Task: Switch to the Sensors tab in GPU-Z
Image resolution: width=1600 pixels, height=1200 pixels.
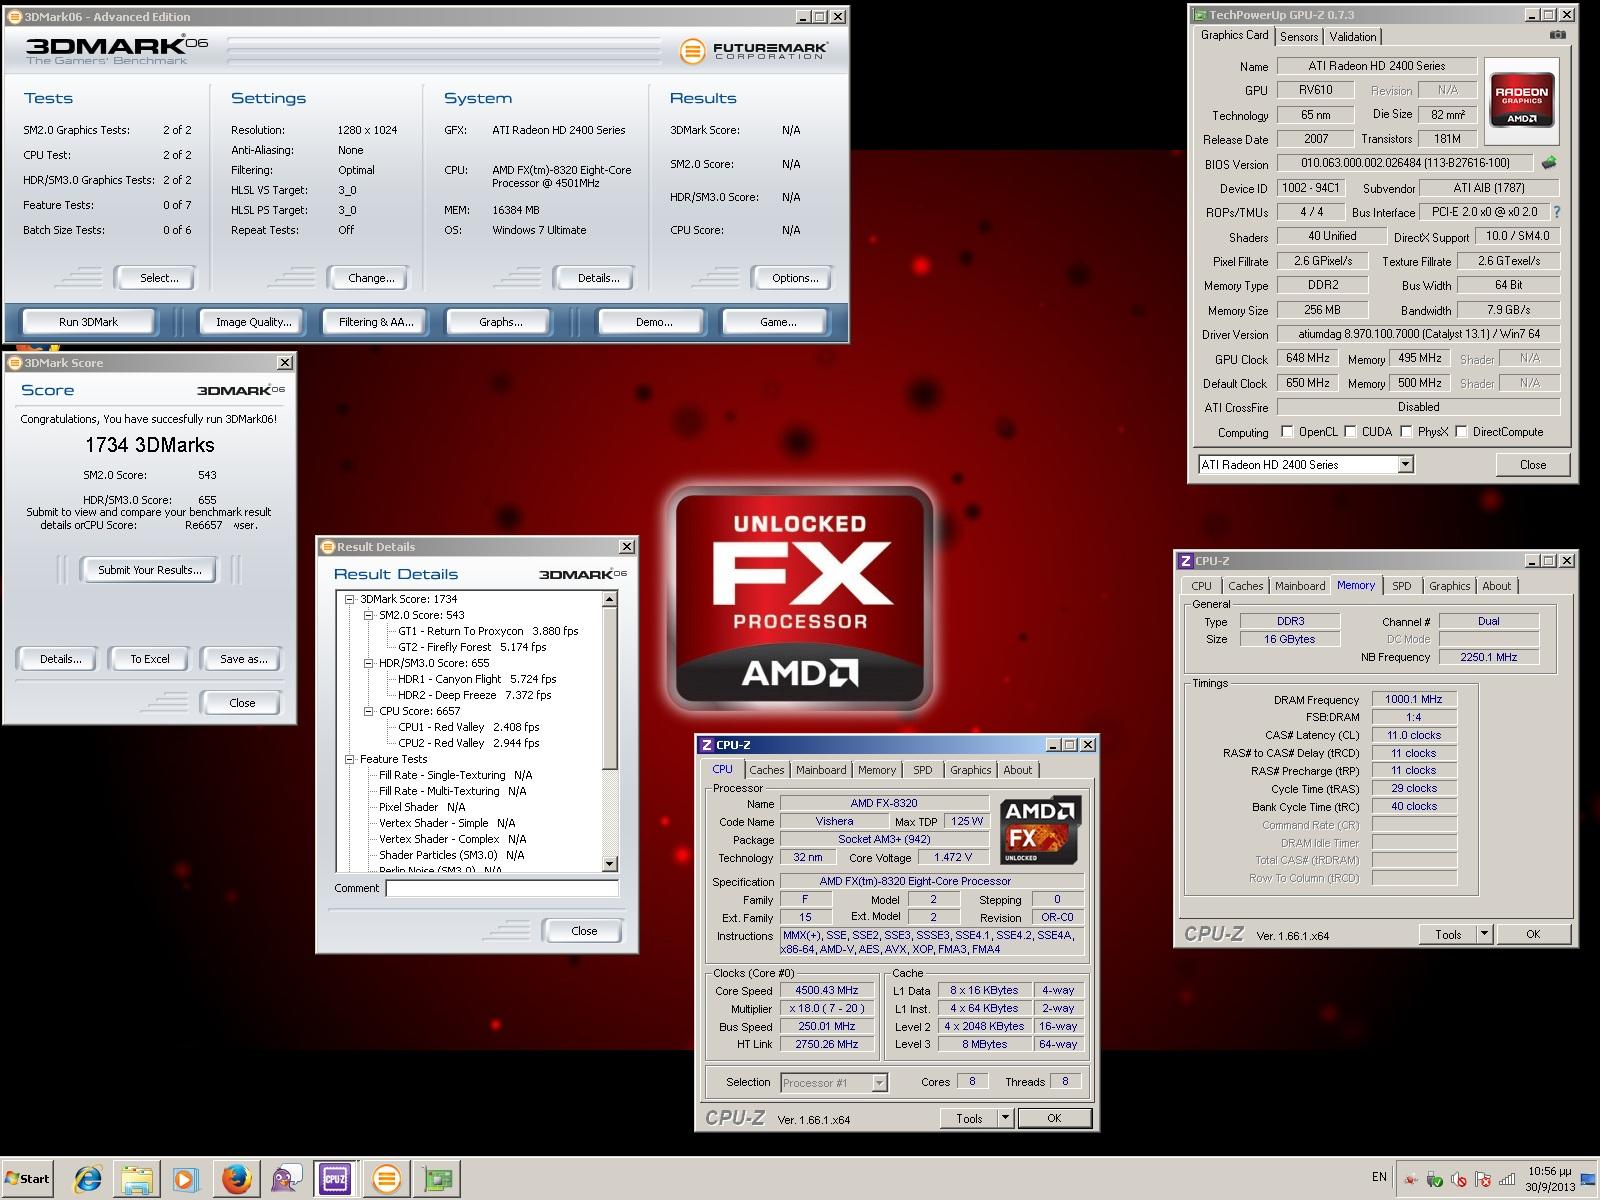Action: 1299,37
